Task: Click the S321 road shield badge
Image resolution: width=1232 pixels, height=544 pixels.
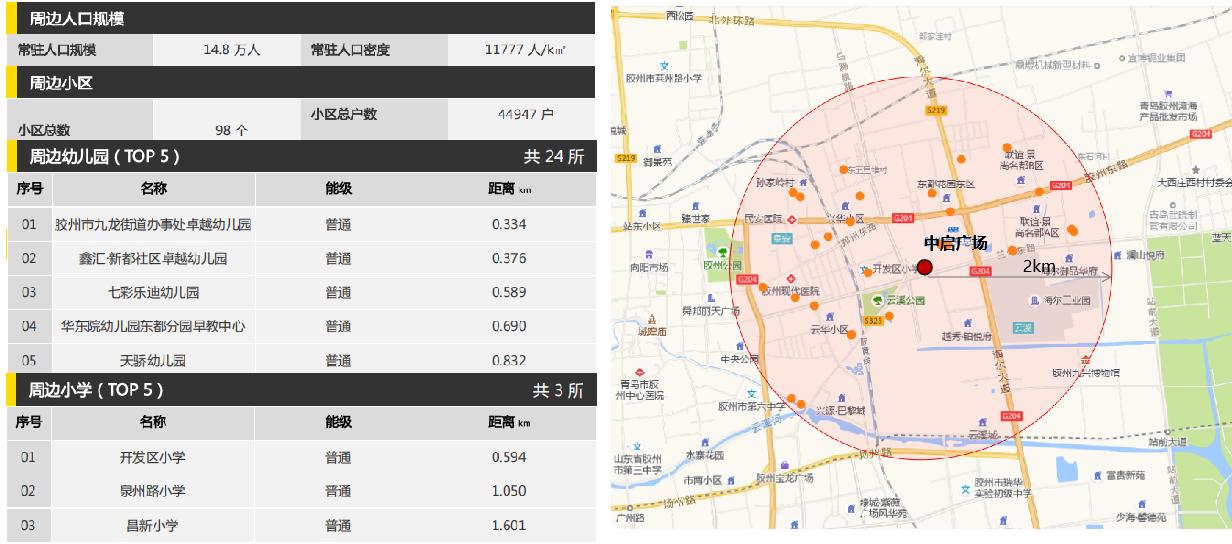Action: 872,320
